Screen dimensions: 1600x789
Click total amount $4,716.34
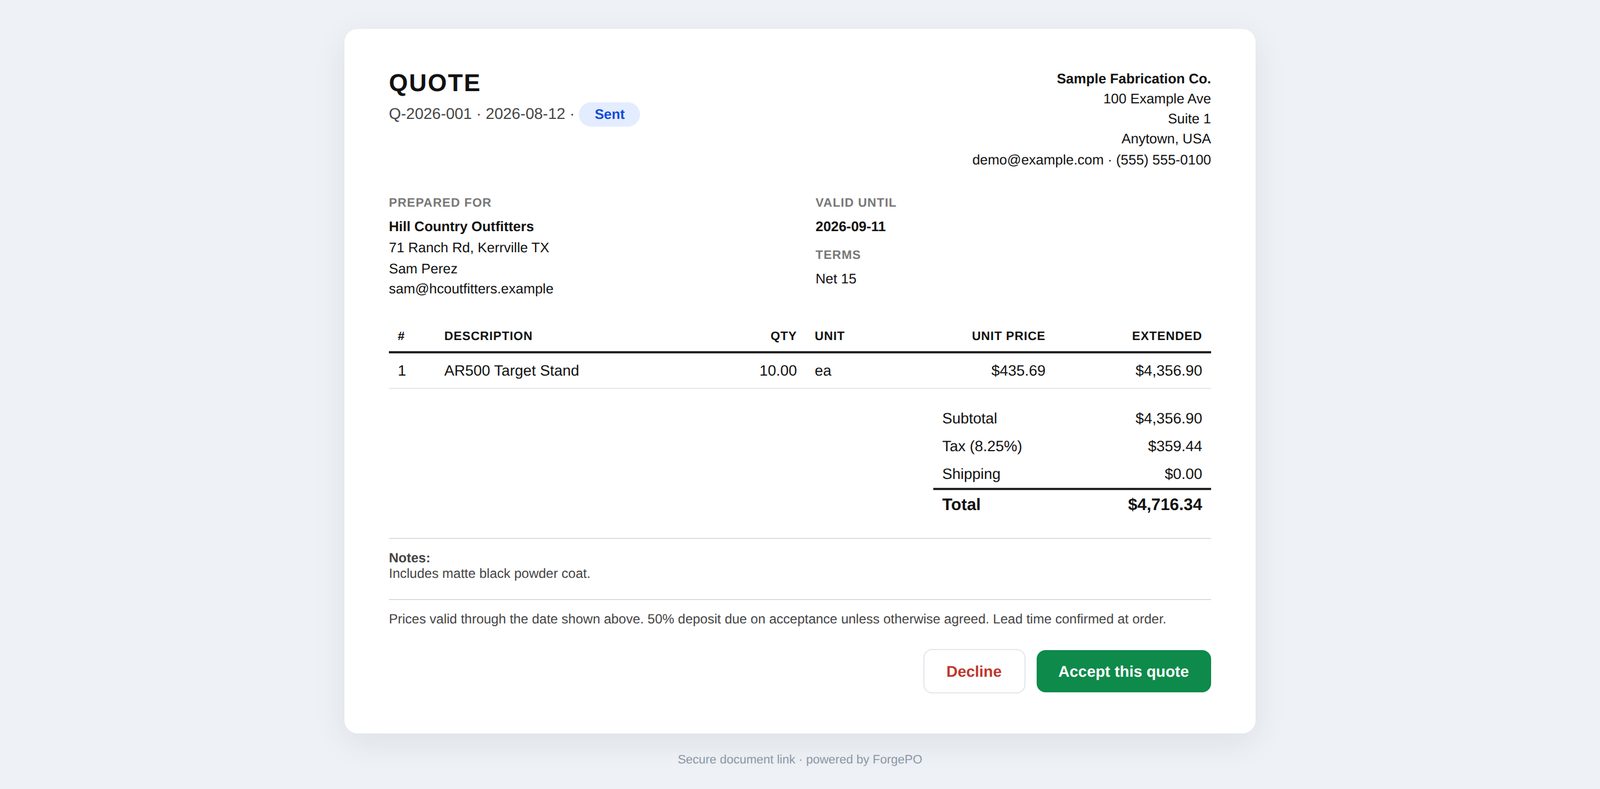pos(1164,504)
